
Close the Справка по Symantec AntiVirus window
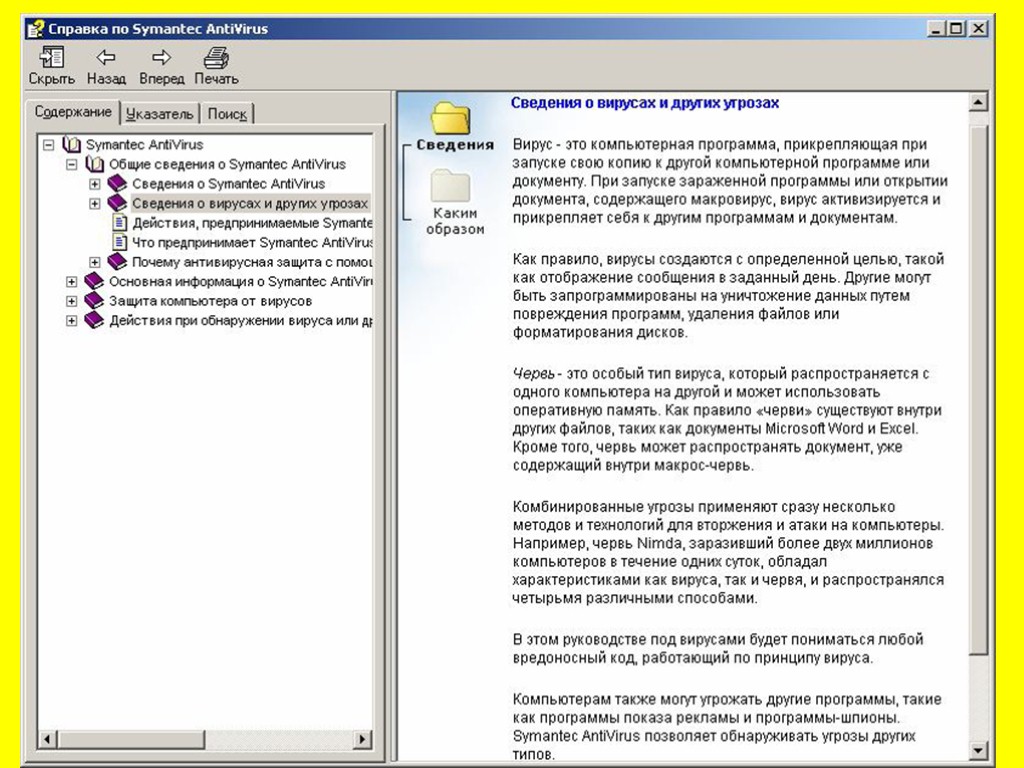[x=978, y=29]
